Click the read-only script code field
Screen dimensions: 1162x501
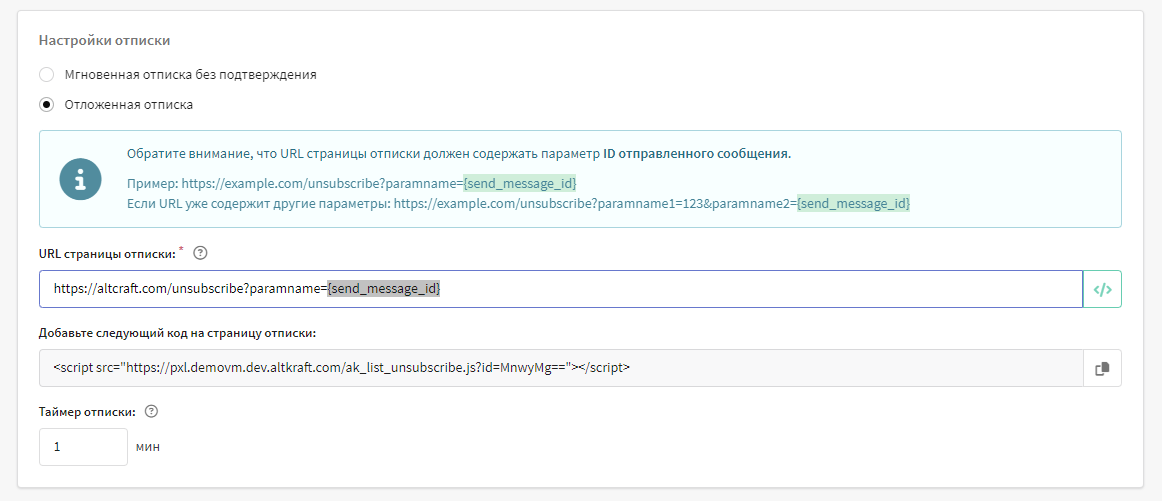[x=560, y=368]
